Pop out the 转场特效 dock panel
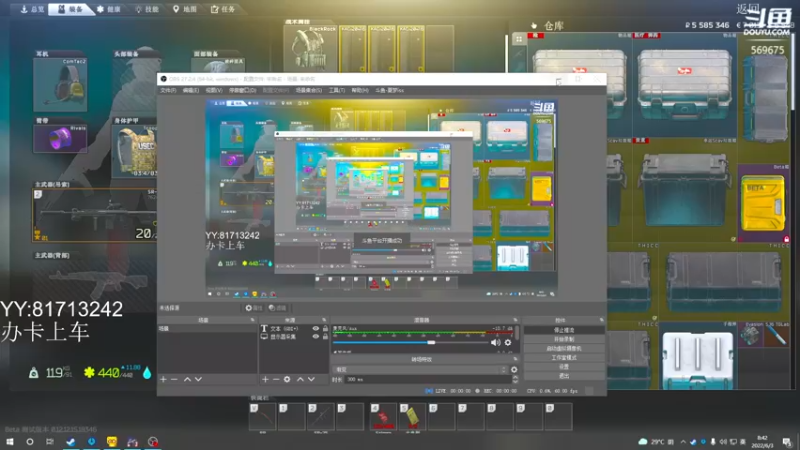800x450 pixels. (x=515, y=360)
